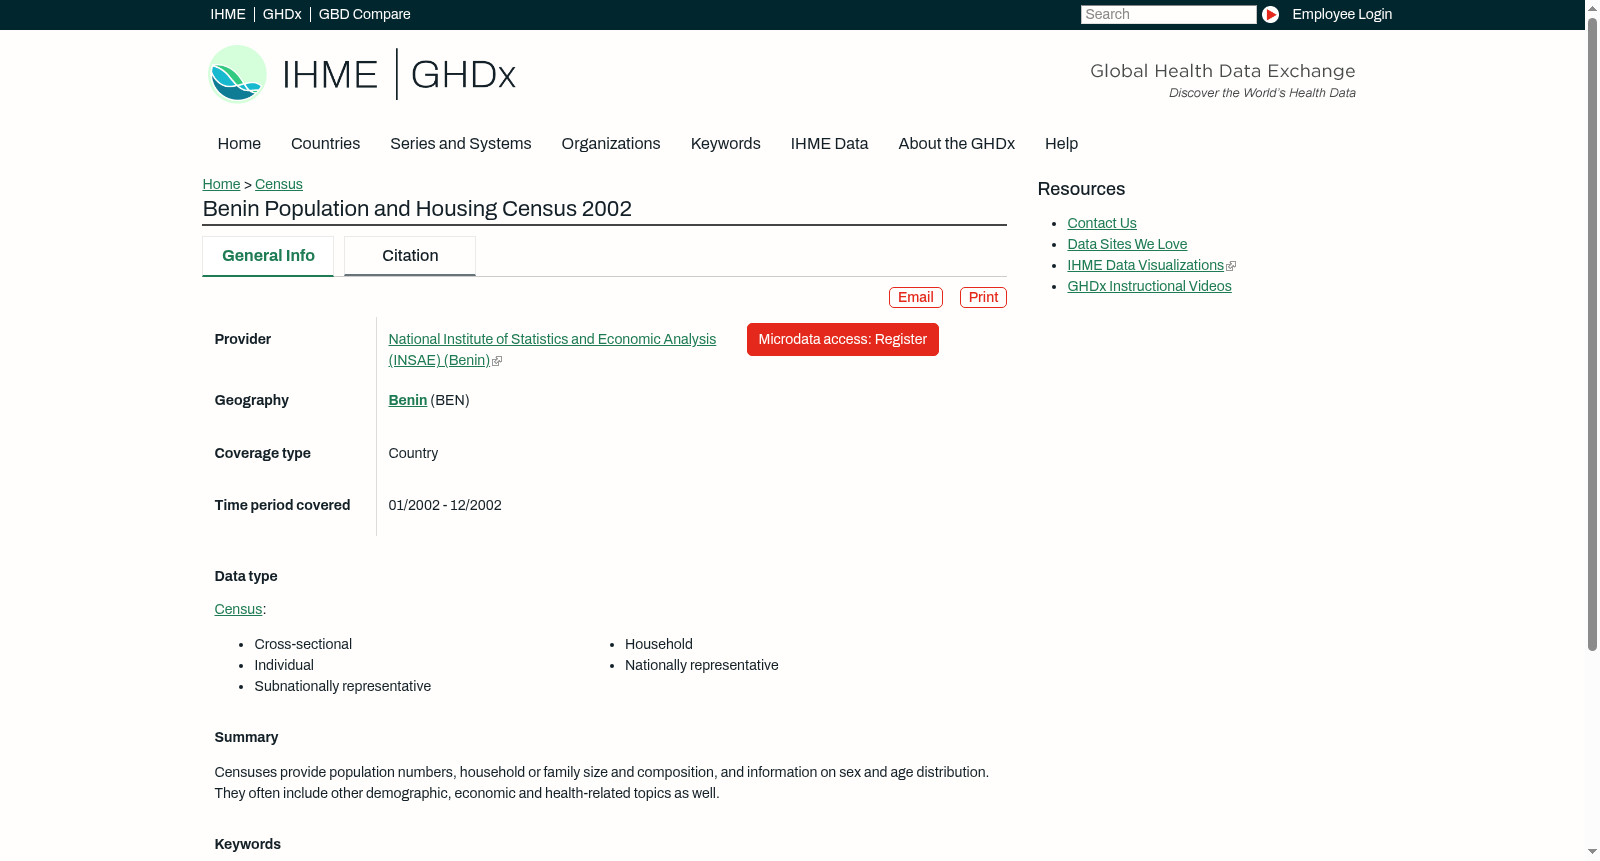This screenshot has width=1600, height=861.
Task: Open the Benin geography link
Action: 407,400
